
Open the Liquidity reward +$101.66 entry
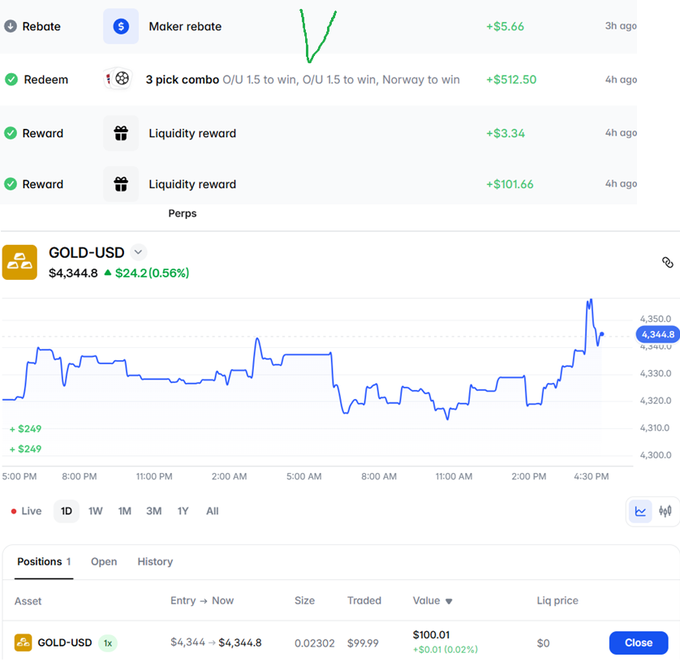click(x=318, y=184)
